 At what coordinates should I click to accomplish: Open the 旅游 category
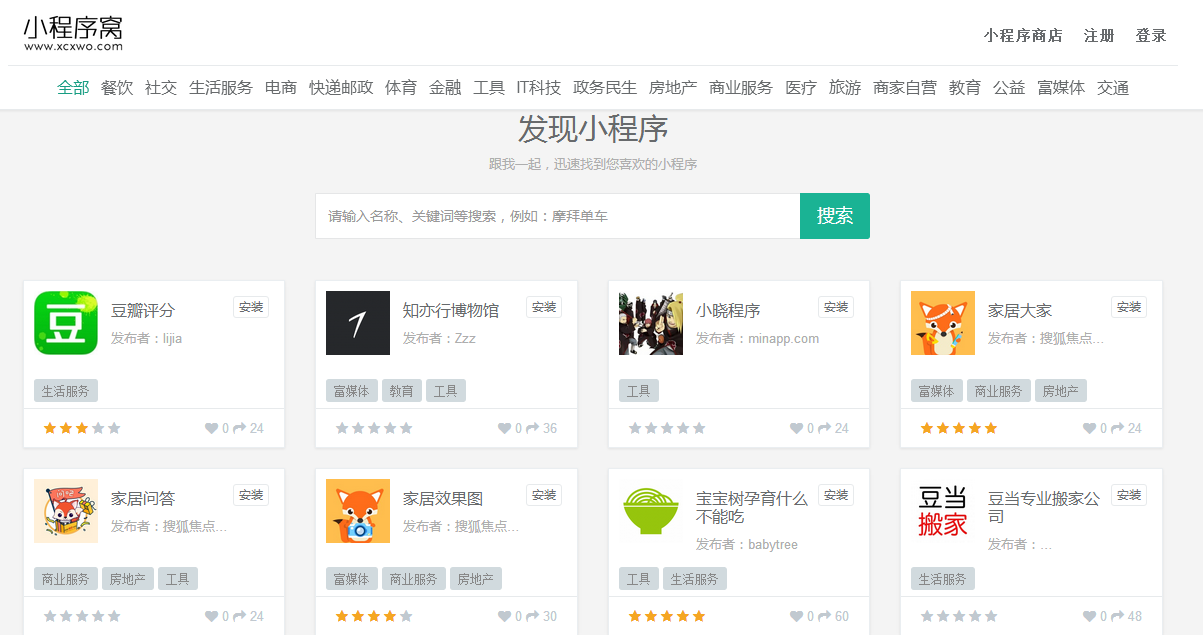845,88
